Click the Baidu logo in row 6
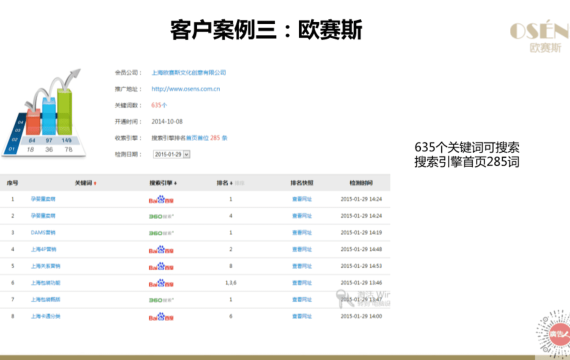 coord(161,283)
